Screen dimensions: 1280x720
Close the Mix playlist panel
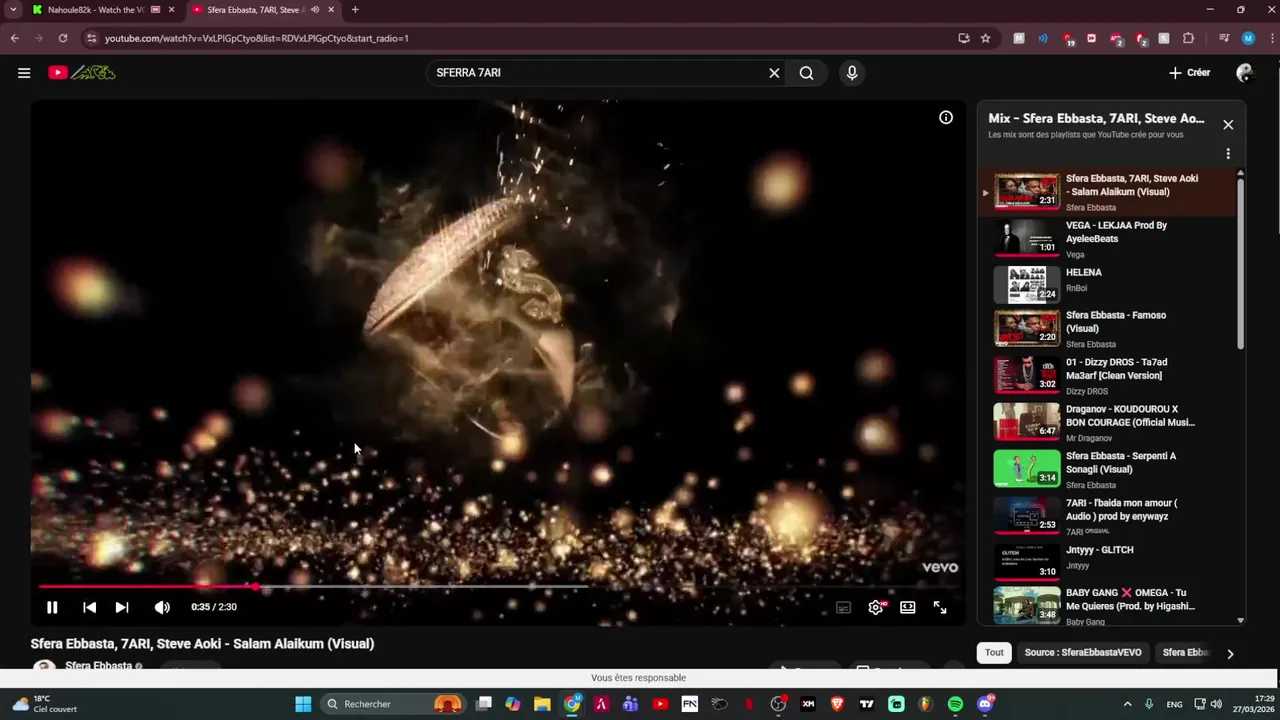[x=1228, y=125]
